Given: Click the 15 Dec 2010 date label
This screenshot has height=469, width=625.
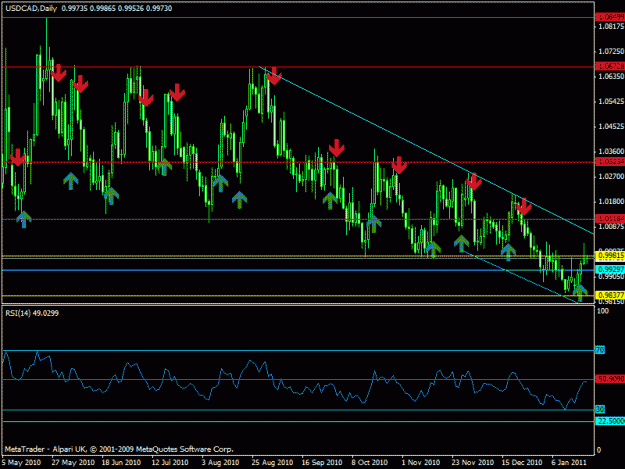Looking at the screenshot, I should click(522, 462).
